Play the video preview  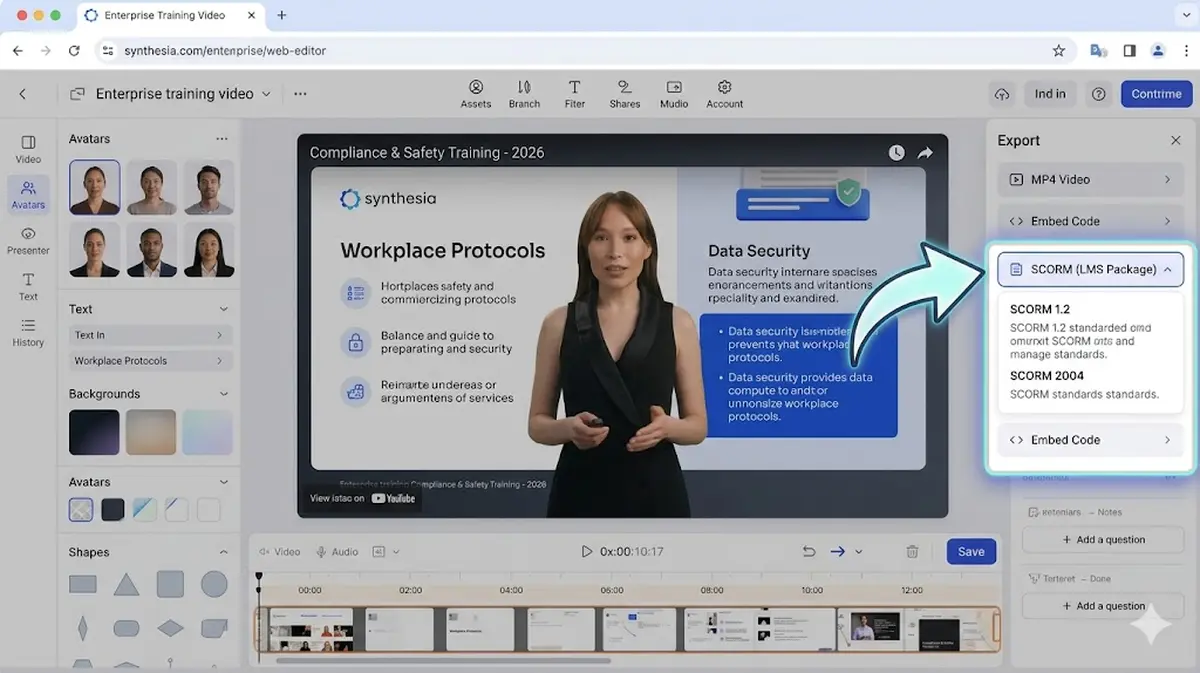(x=586, y=551)
